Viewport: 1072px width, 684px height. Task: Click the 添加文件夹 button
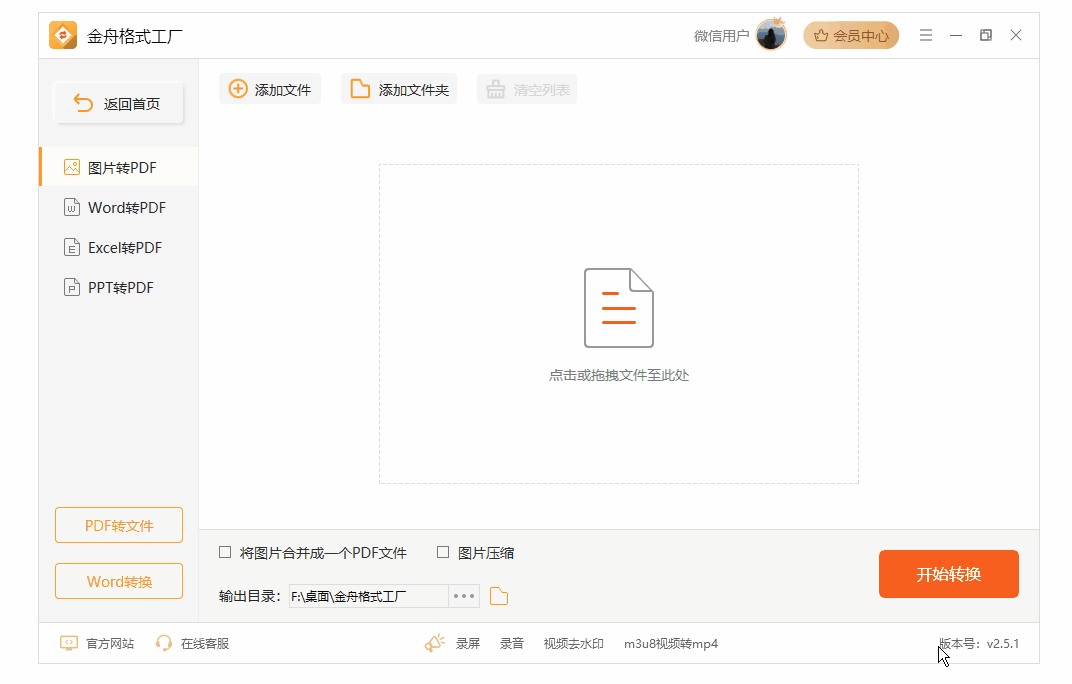[x=399, y=89]
